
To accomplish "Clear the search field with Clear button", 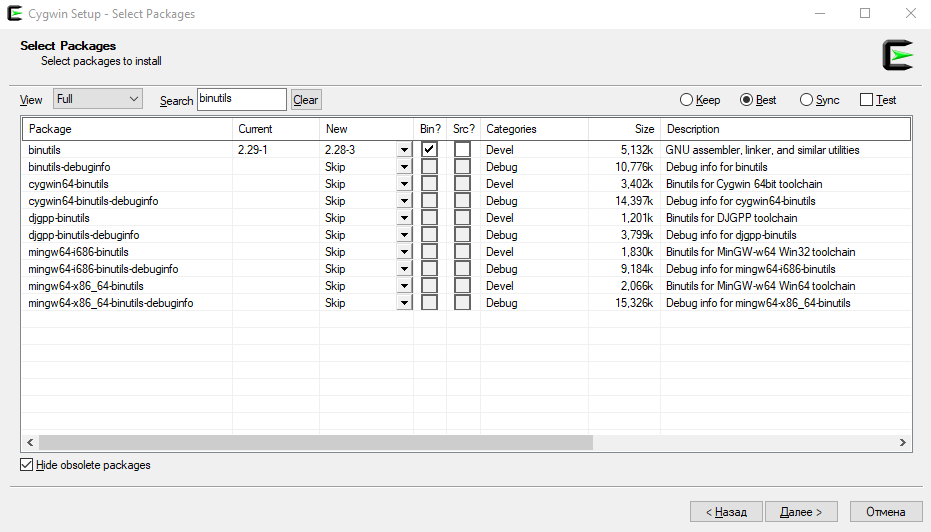I will point(306,100).
